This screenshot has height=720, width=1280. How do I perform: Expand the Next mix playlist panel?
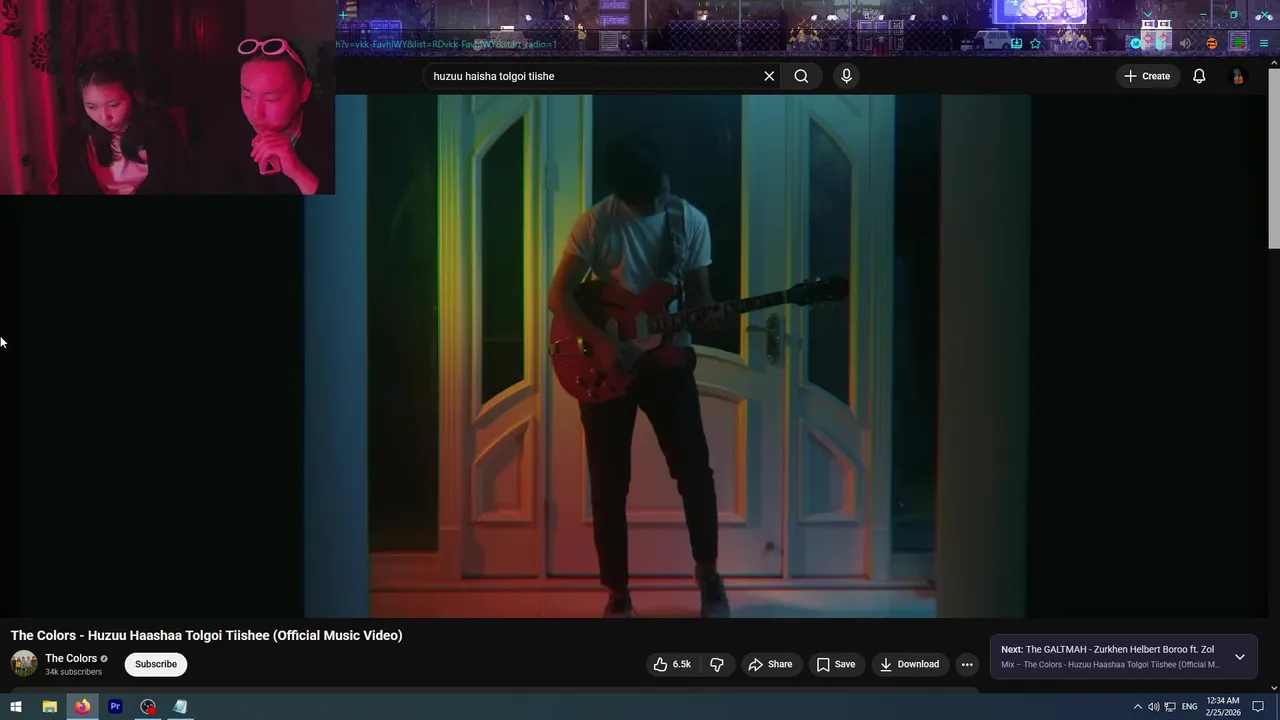1240,657
